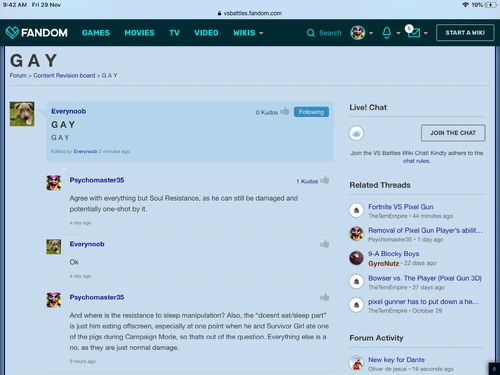Open the notifications bell icon
The width and height of the screenshot is (500, 375).
coord(387,33)
